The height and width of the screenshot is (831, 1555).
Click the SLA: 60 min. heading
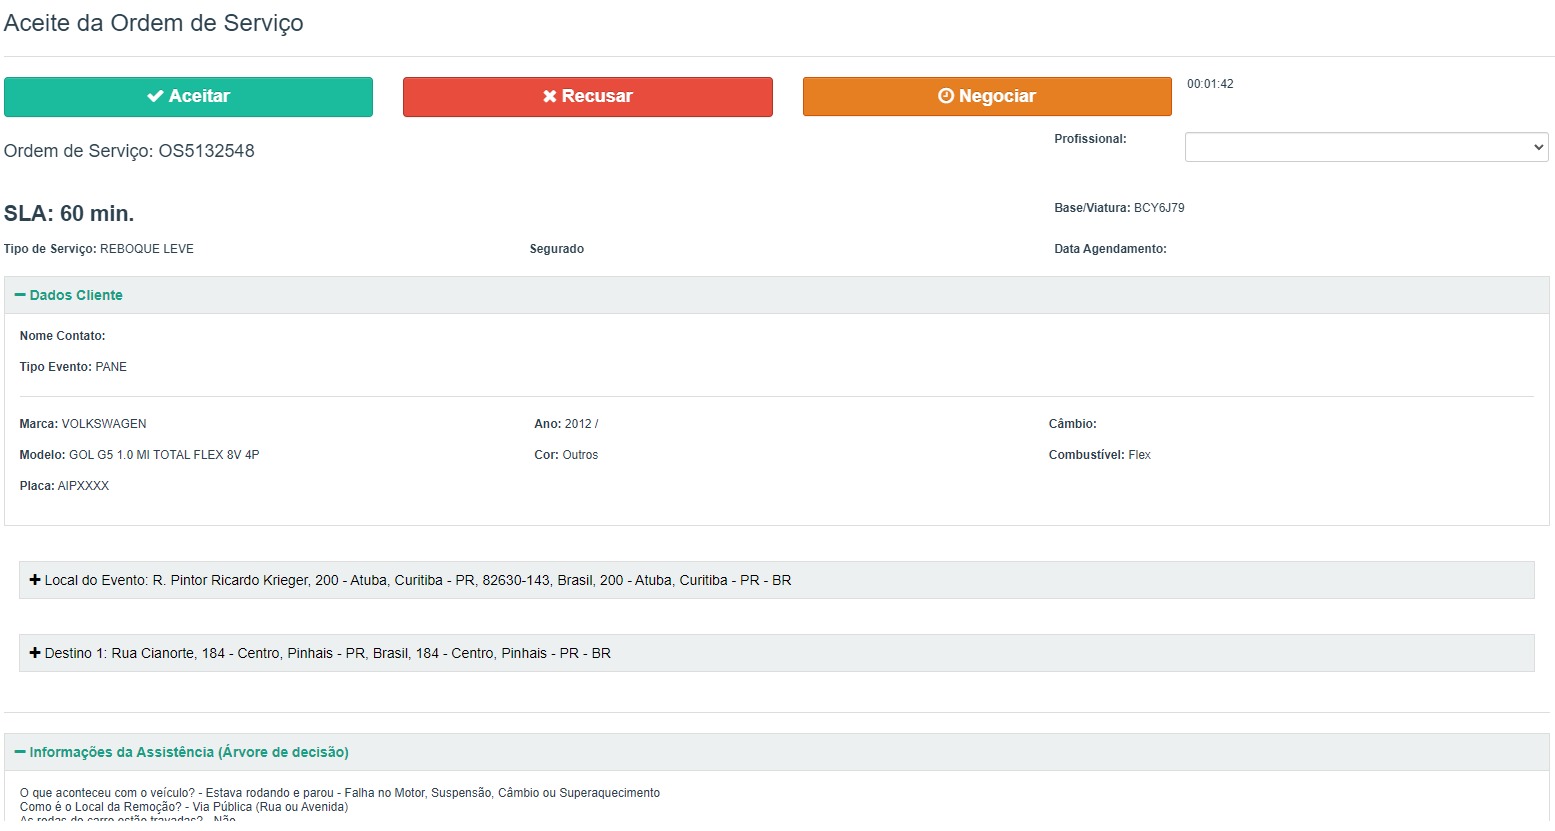69,214
